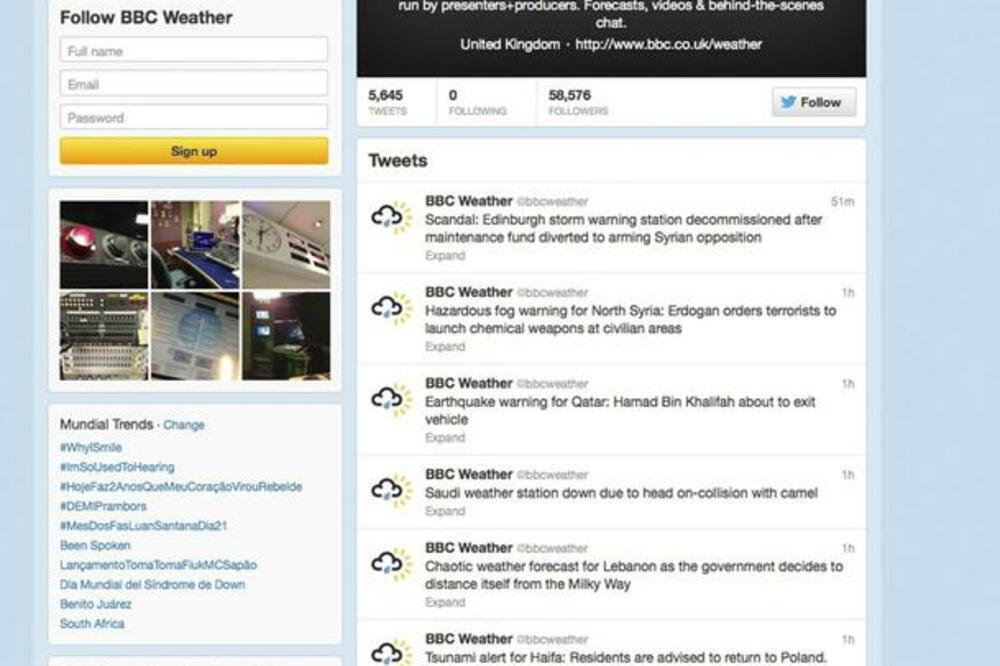Click the Sign up button

coord(194,151)
